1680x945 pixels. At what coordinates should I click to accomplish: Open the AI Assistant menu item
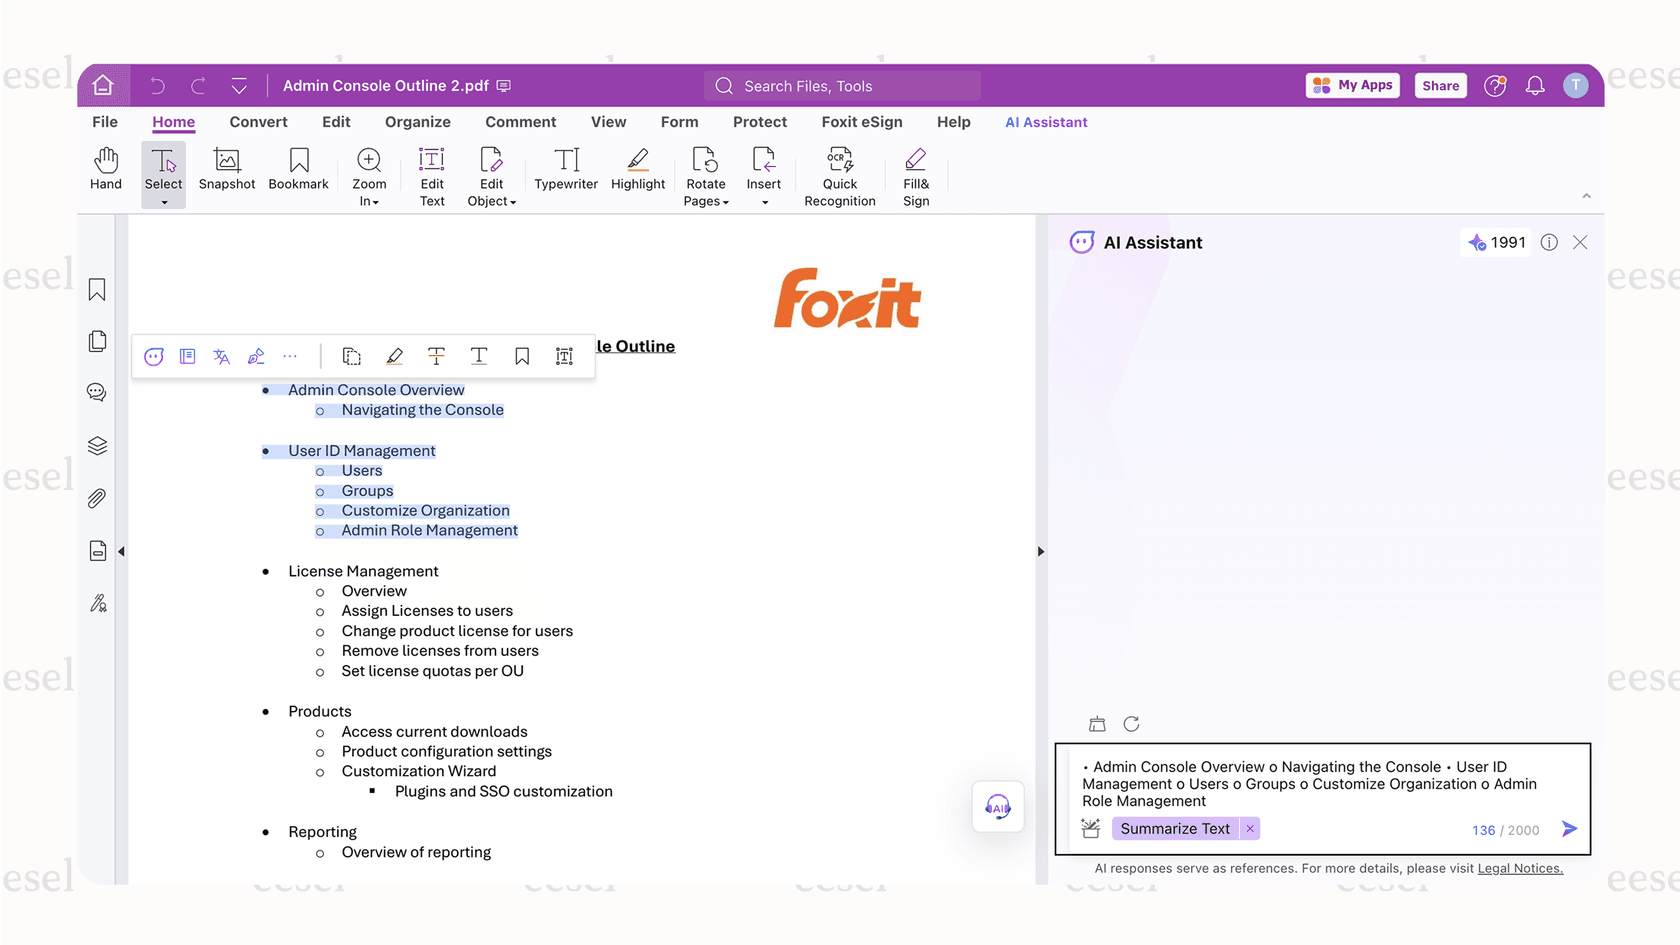pos(1046,122)
